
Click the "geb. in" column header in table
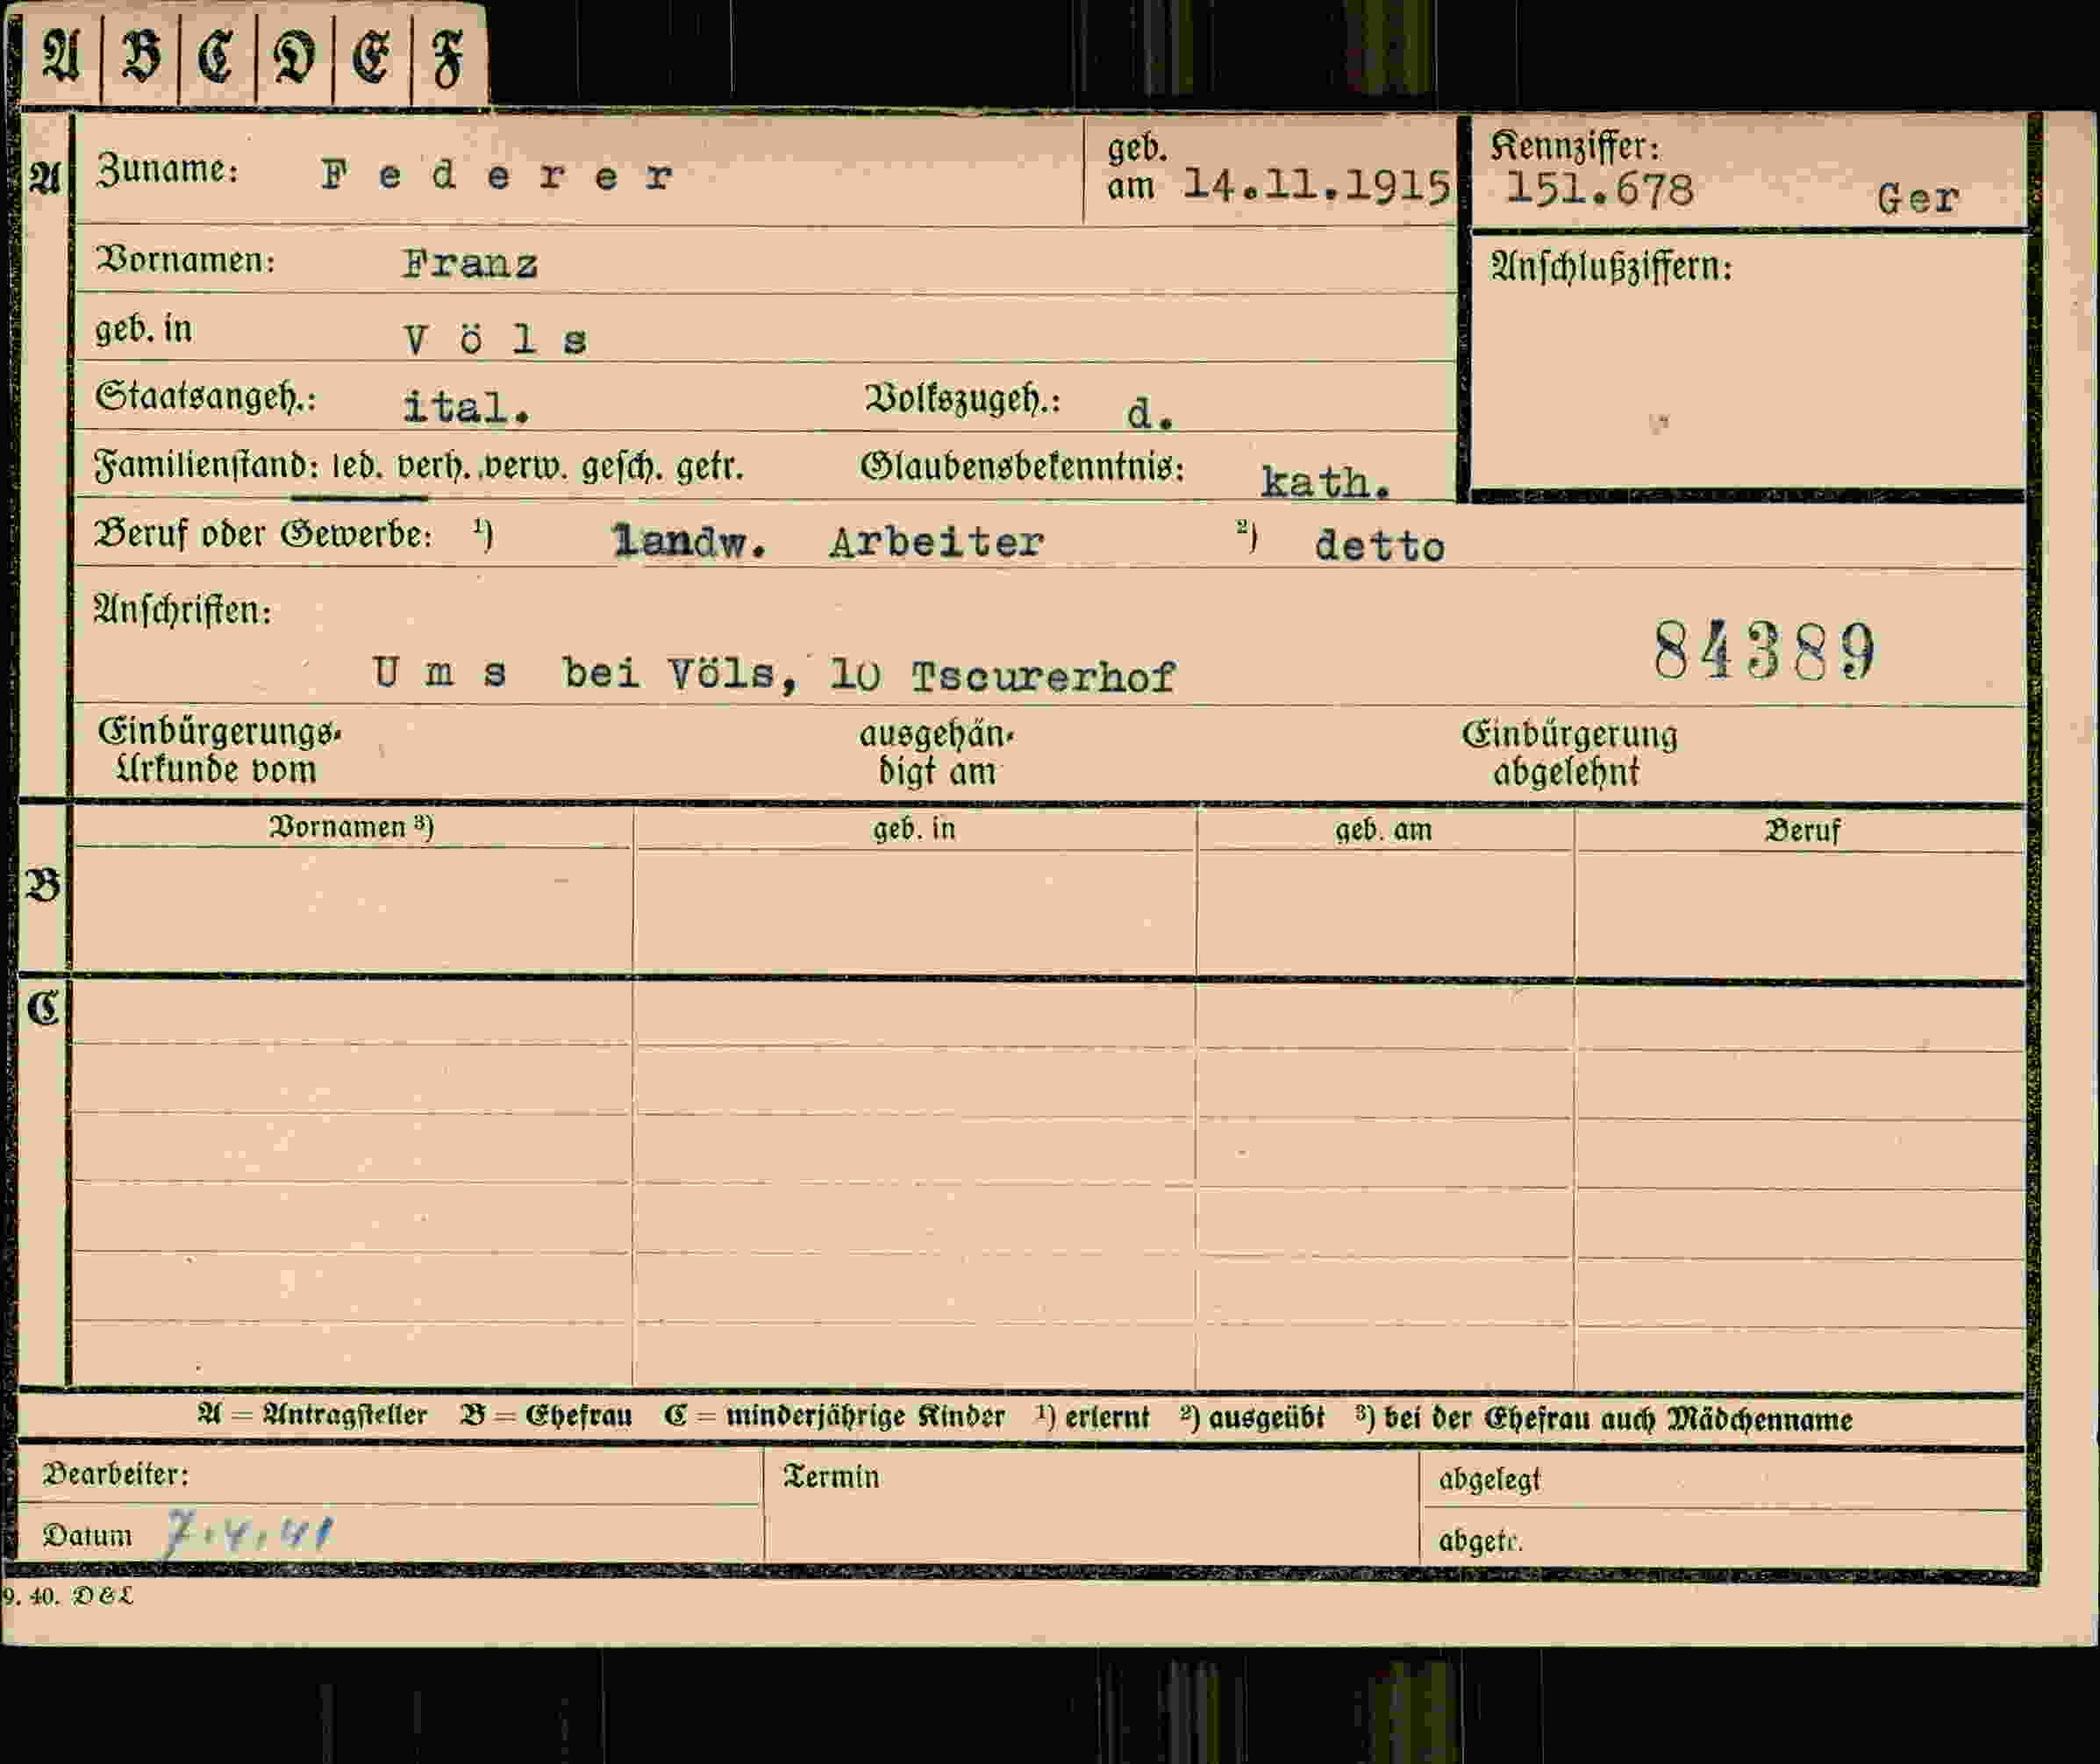tap(914, 829)
